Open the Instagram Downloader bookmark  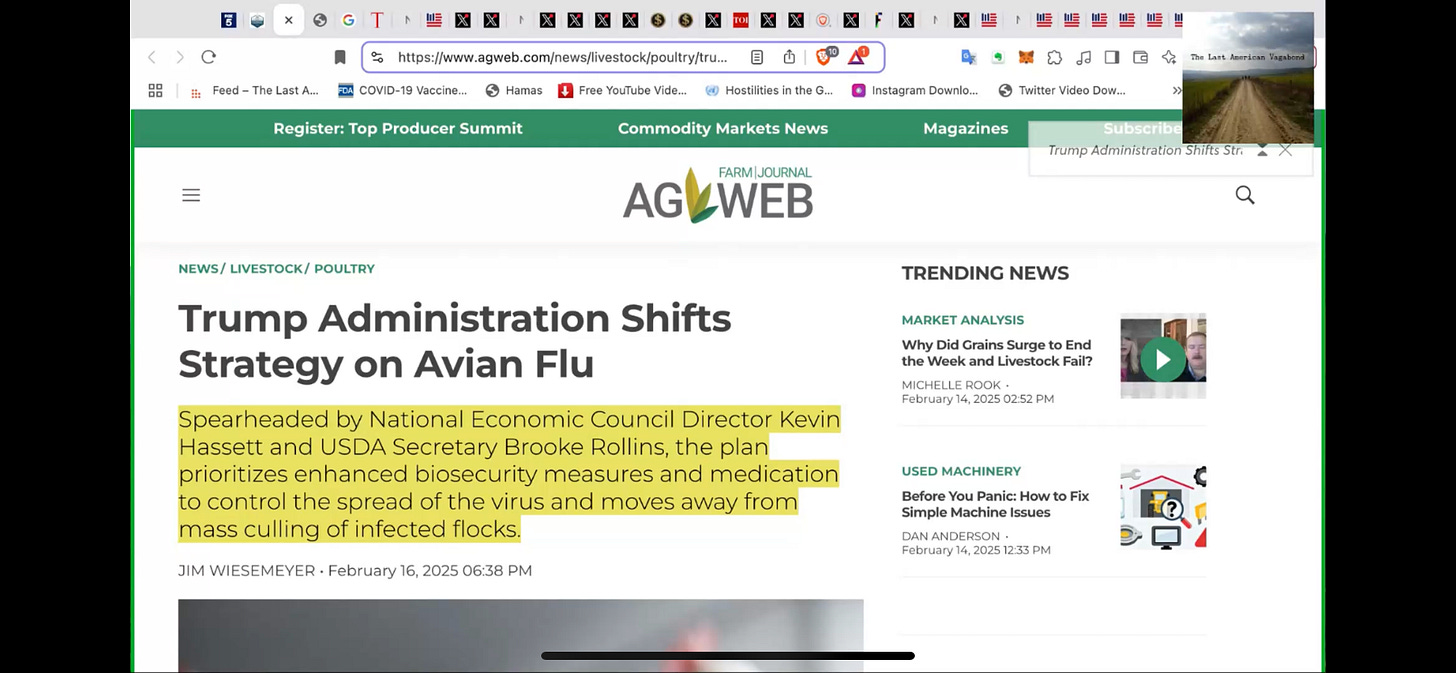915,90
